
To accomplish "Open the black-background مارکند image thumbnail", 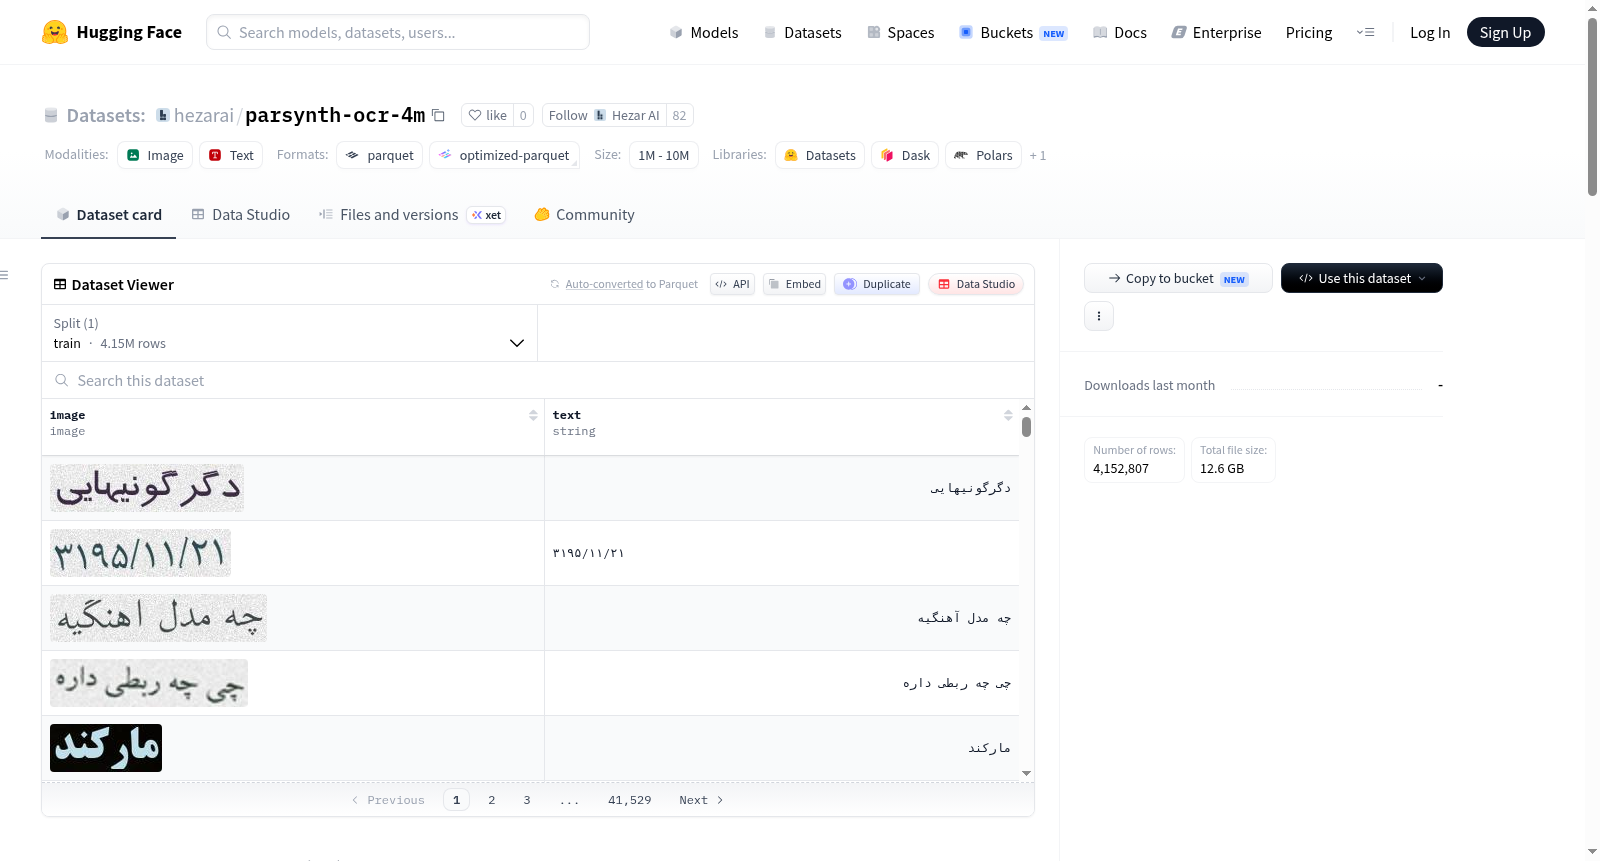I will 106,748.
